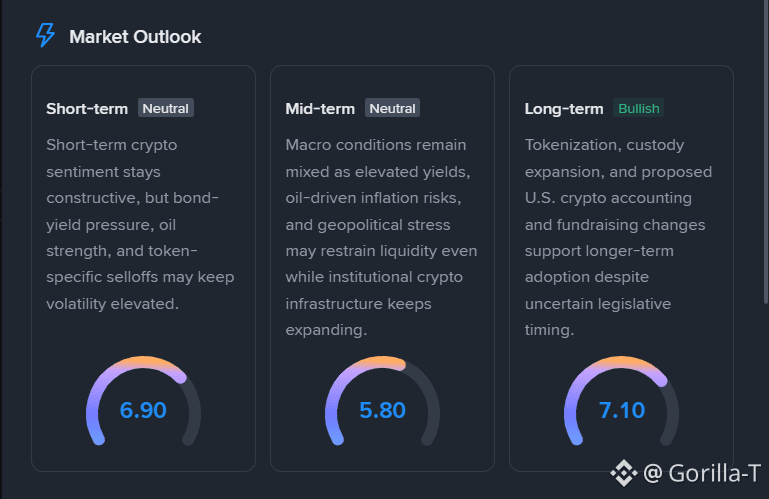Click the Short-term 6.90 gauge

(143, 401)
